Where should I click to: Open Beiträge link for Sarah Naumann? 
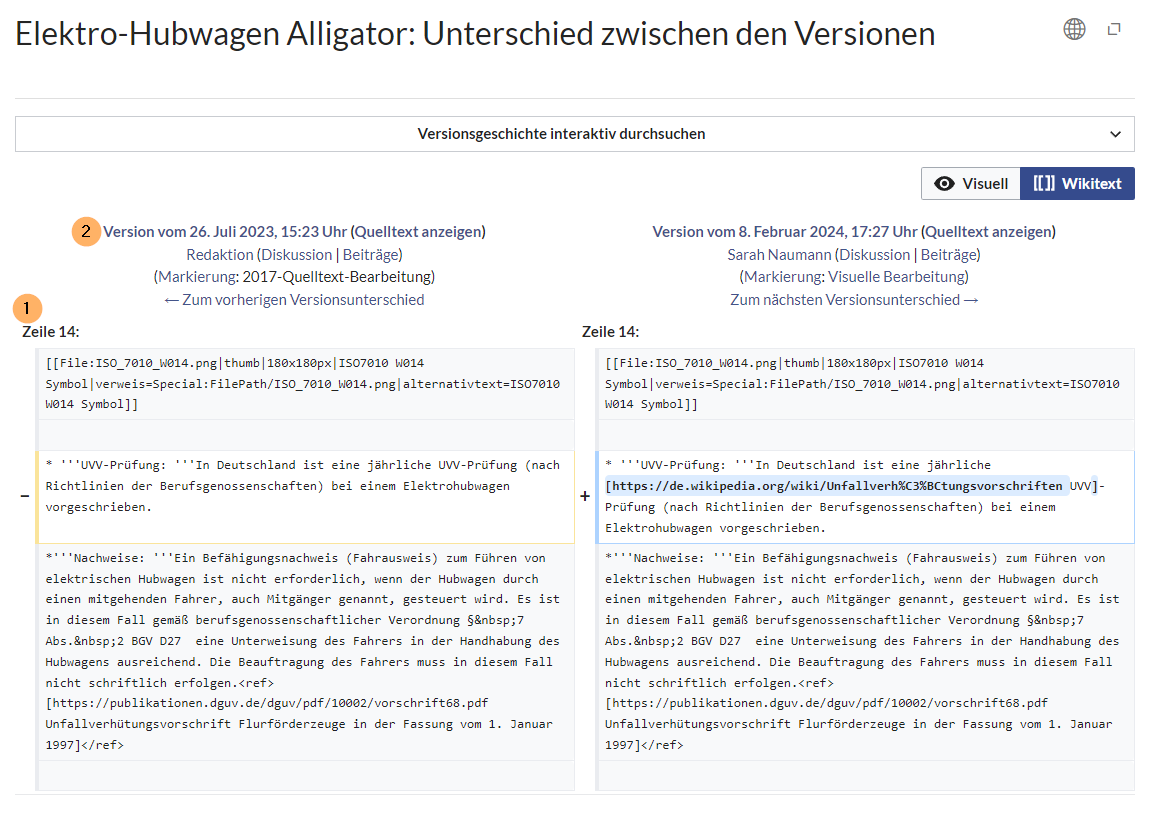click(x=948, y=255)
